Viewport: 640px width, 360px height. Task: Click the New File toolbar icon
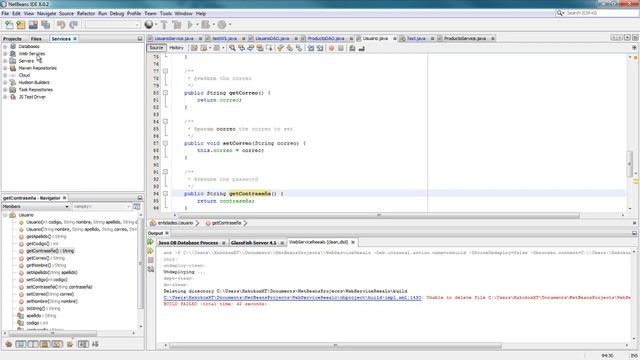click(9, 25)
